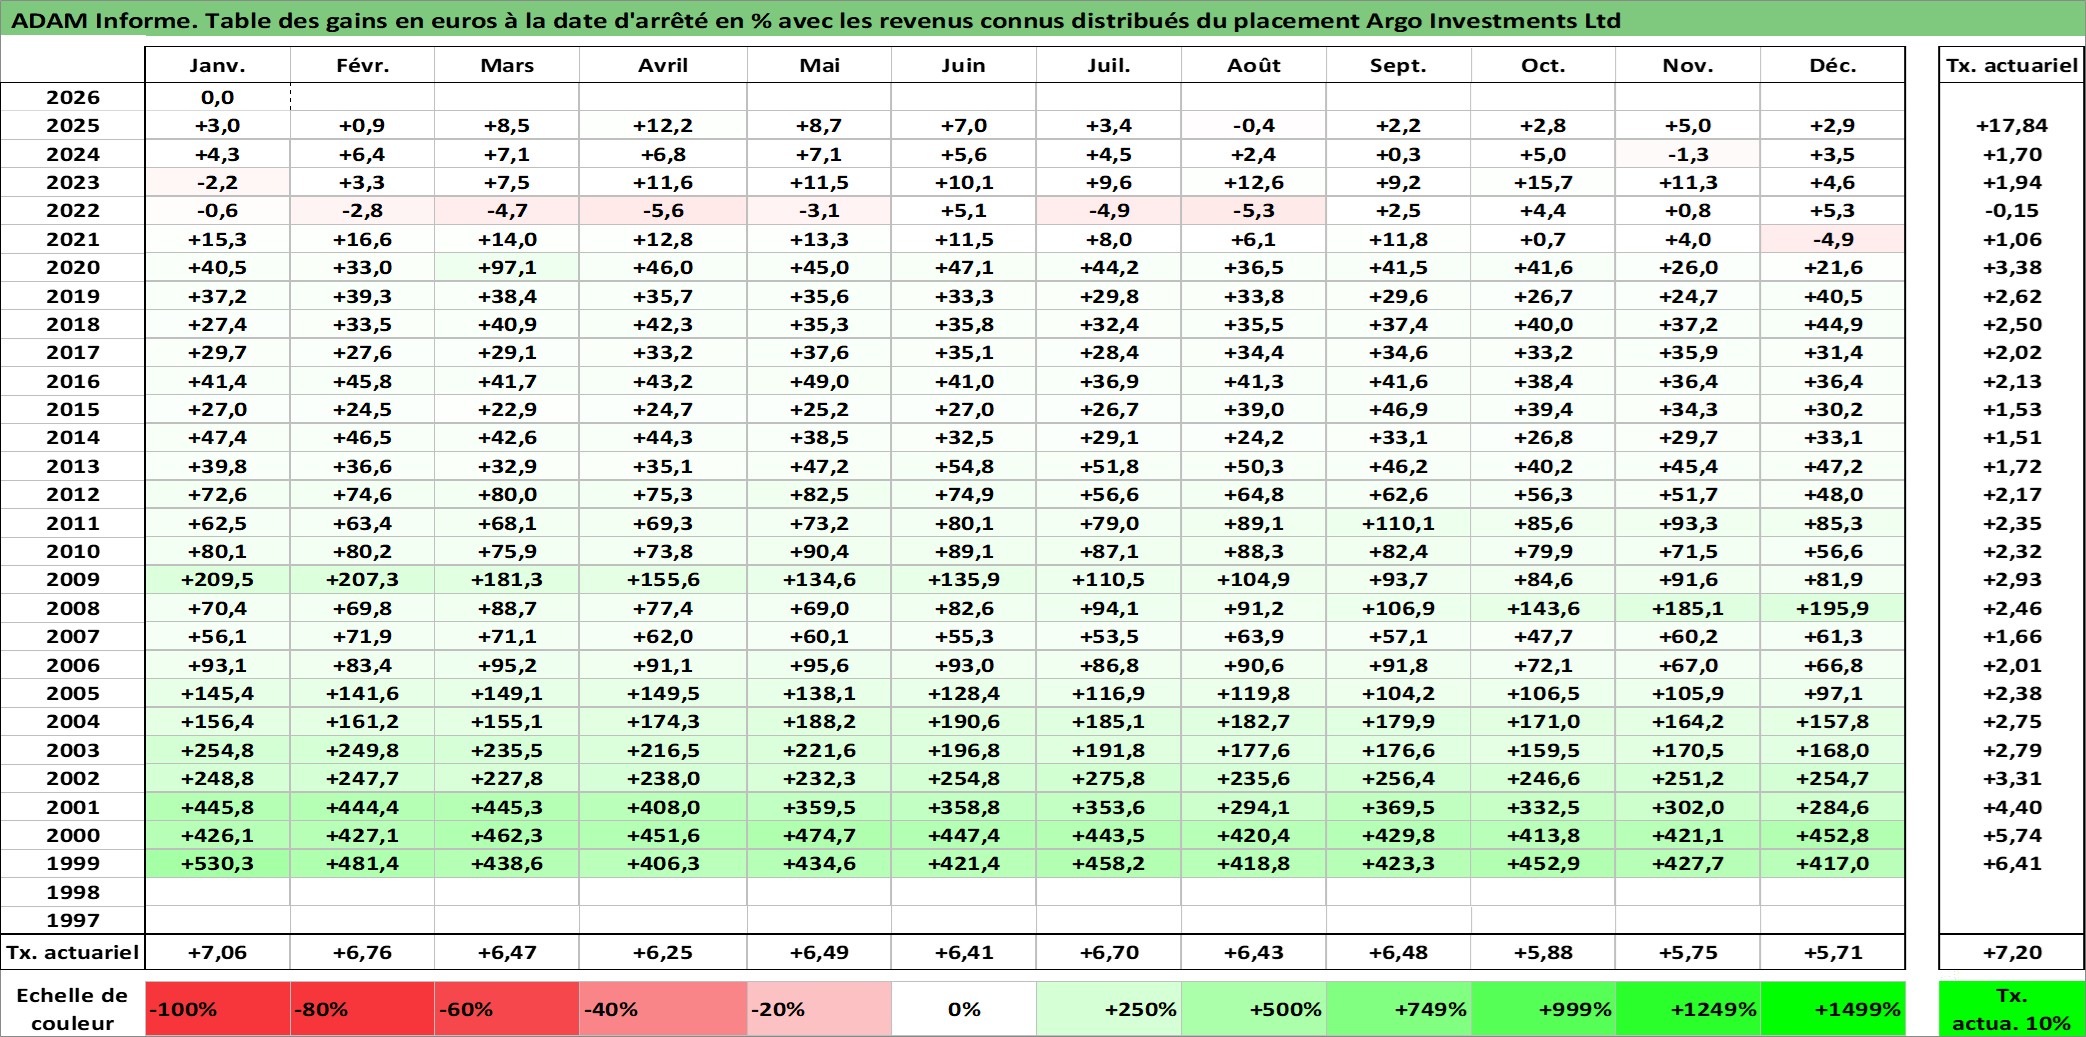Click the +250% light green swatch
Viewport: 2086px width, 1037px height.
[x=1109, y=1009]
